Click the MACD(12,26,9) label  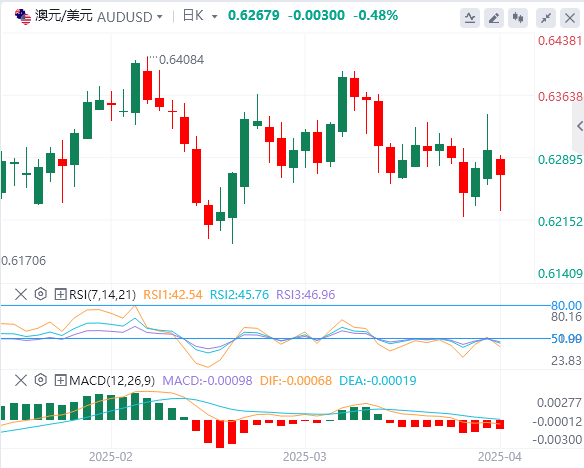coord(112,381)
